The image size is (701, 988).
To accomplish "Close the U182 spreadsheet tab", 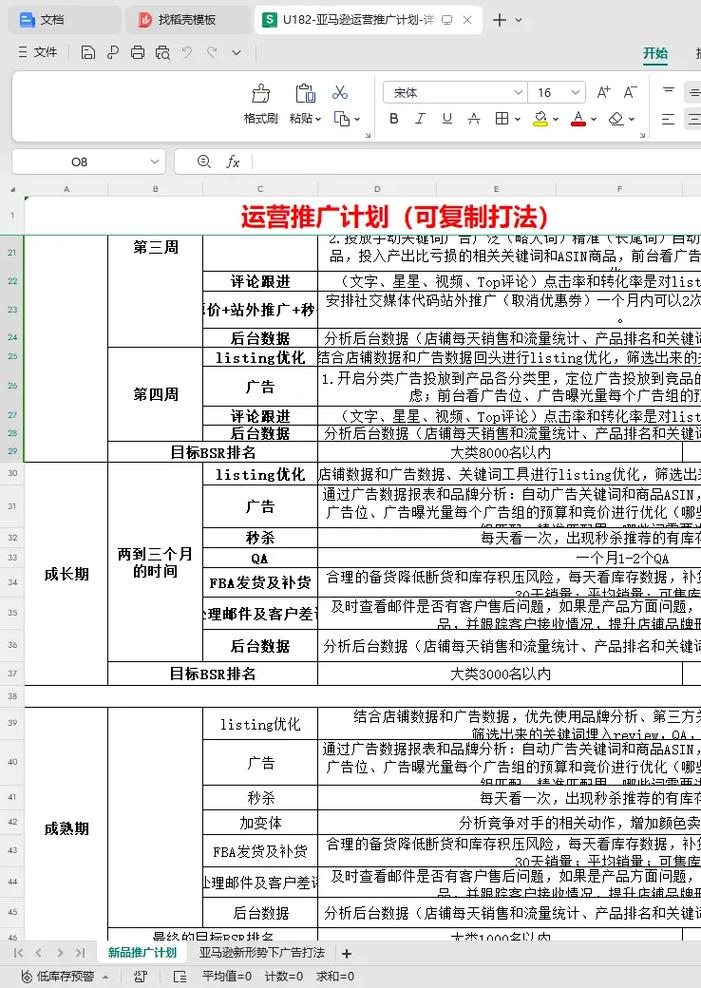I will pos(467,20).
